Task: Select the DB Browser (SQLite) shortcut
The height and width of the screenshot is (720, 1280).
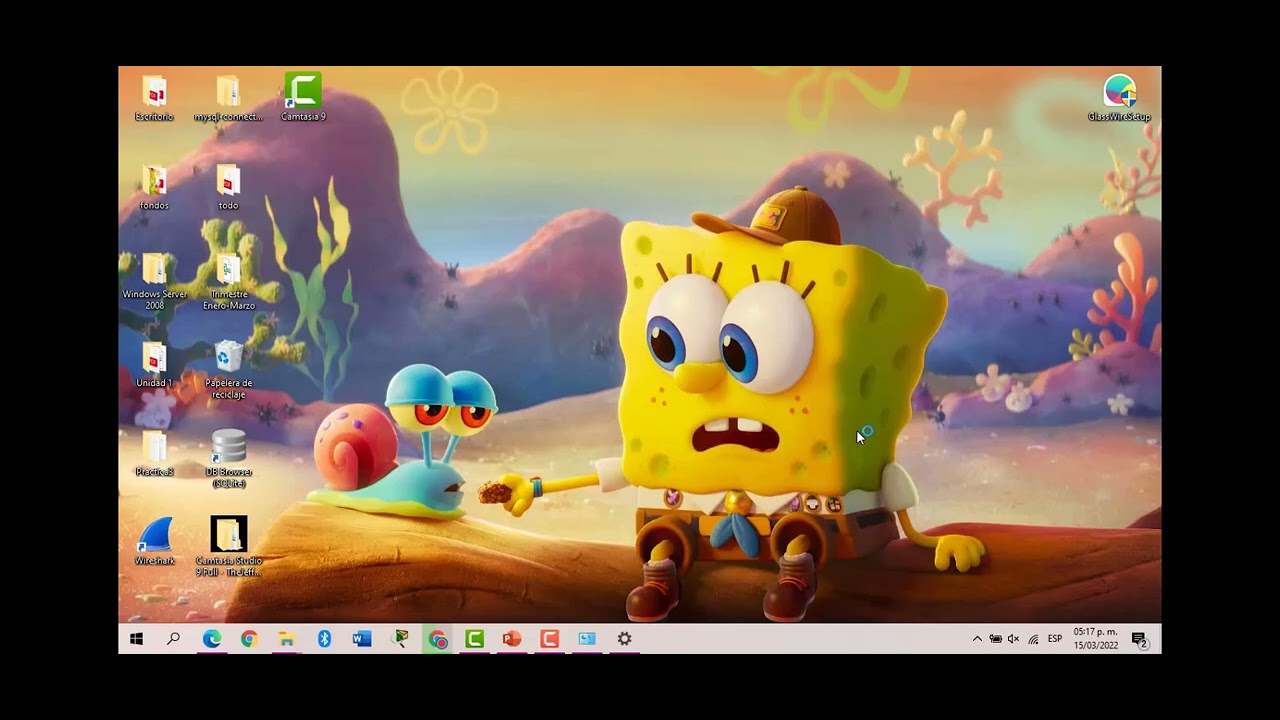Action: [228, 459]
